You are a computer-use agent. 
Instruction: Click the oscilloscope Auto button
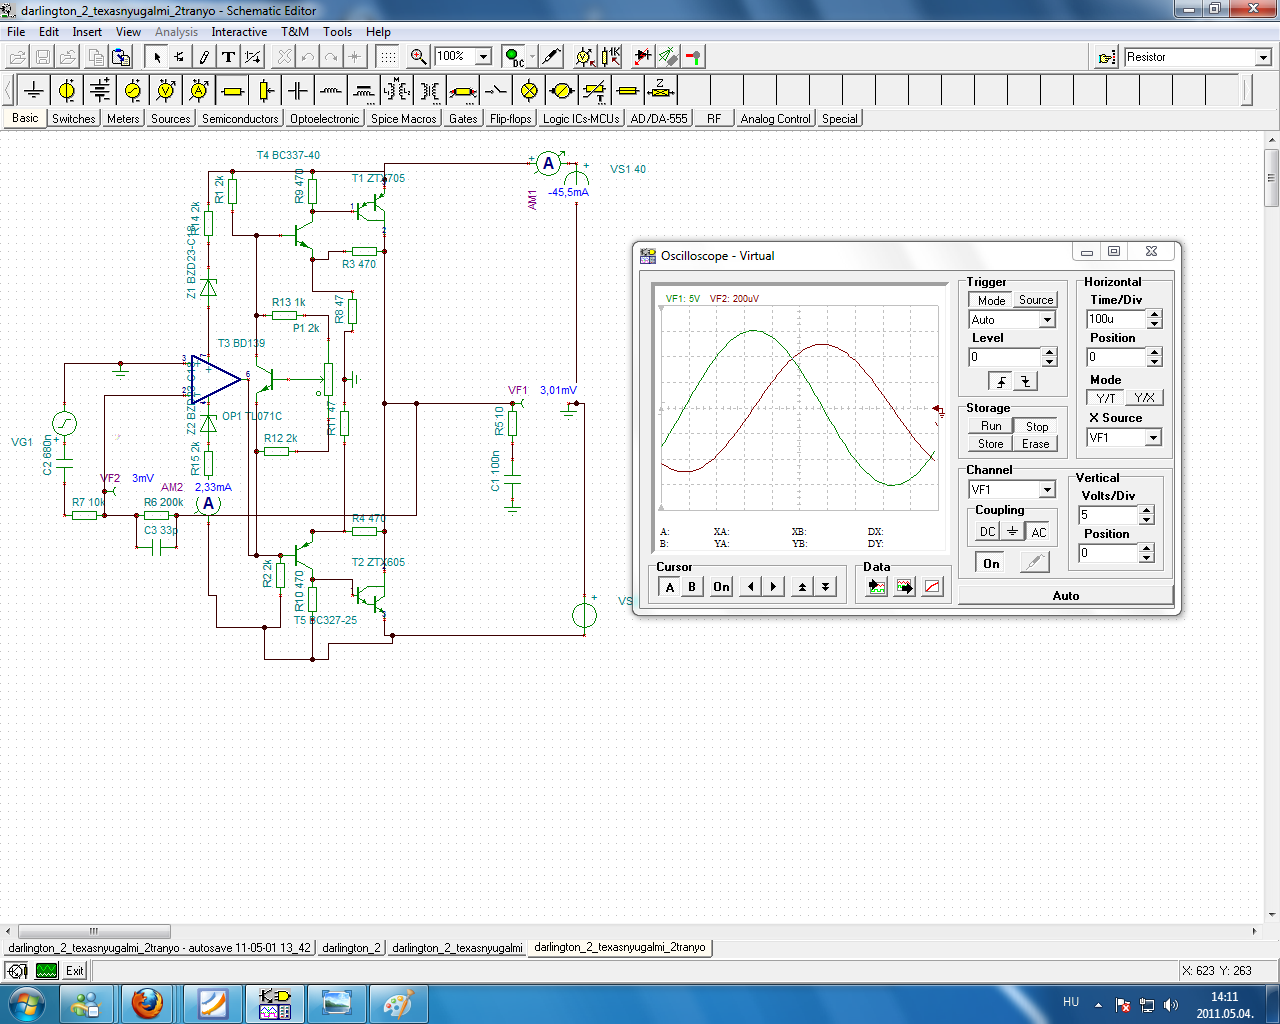tap(1065, 596)
